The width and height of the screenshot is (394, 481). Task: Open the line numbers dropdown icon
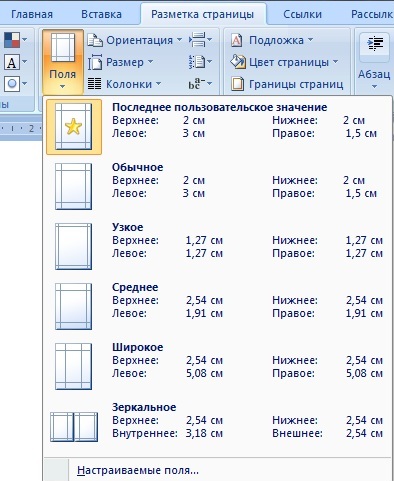point(200,62)
